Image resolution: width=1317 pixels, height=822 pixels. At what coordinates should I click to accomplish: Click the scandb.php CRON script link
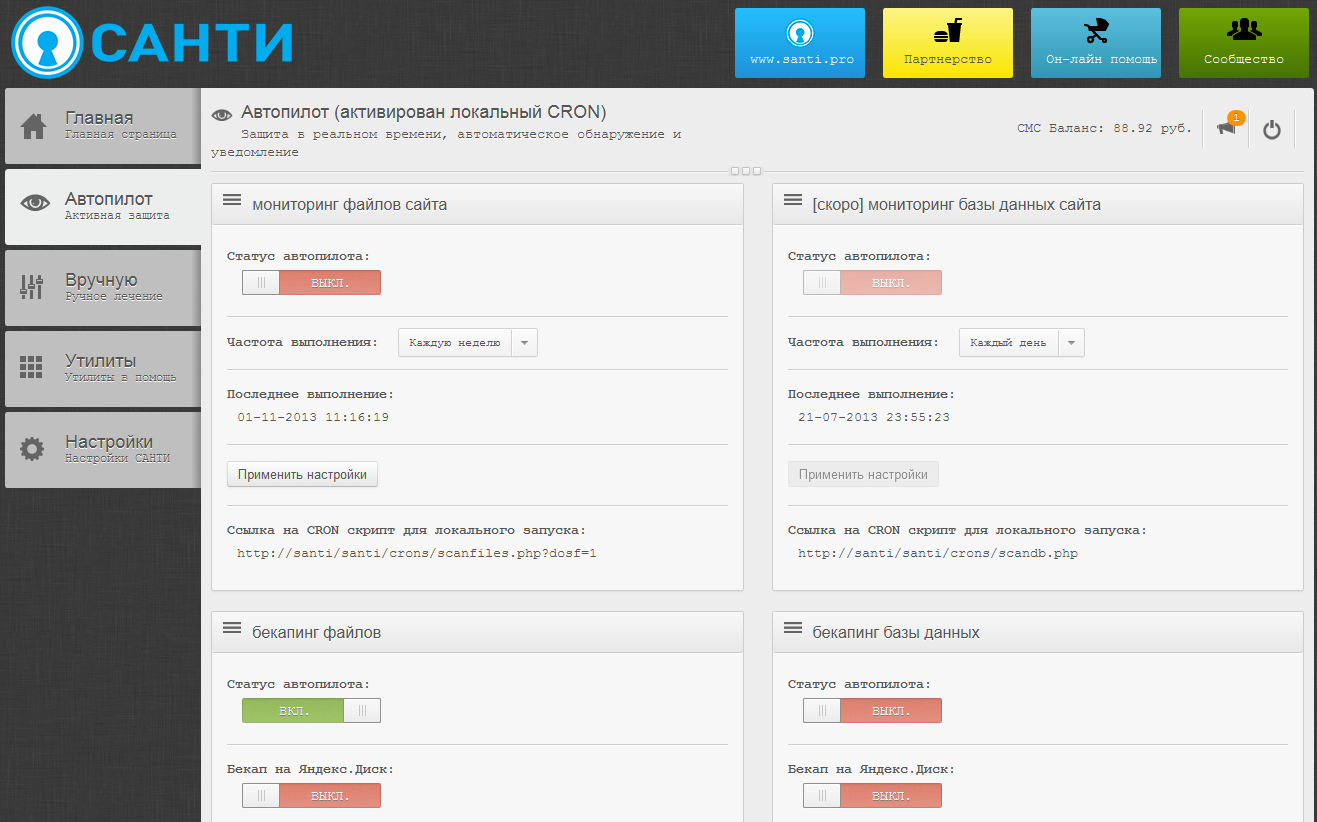pos(938,553)
